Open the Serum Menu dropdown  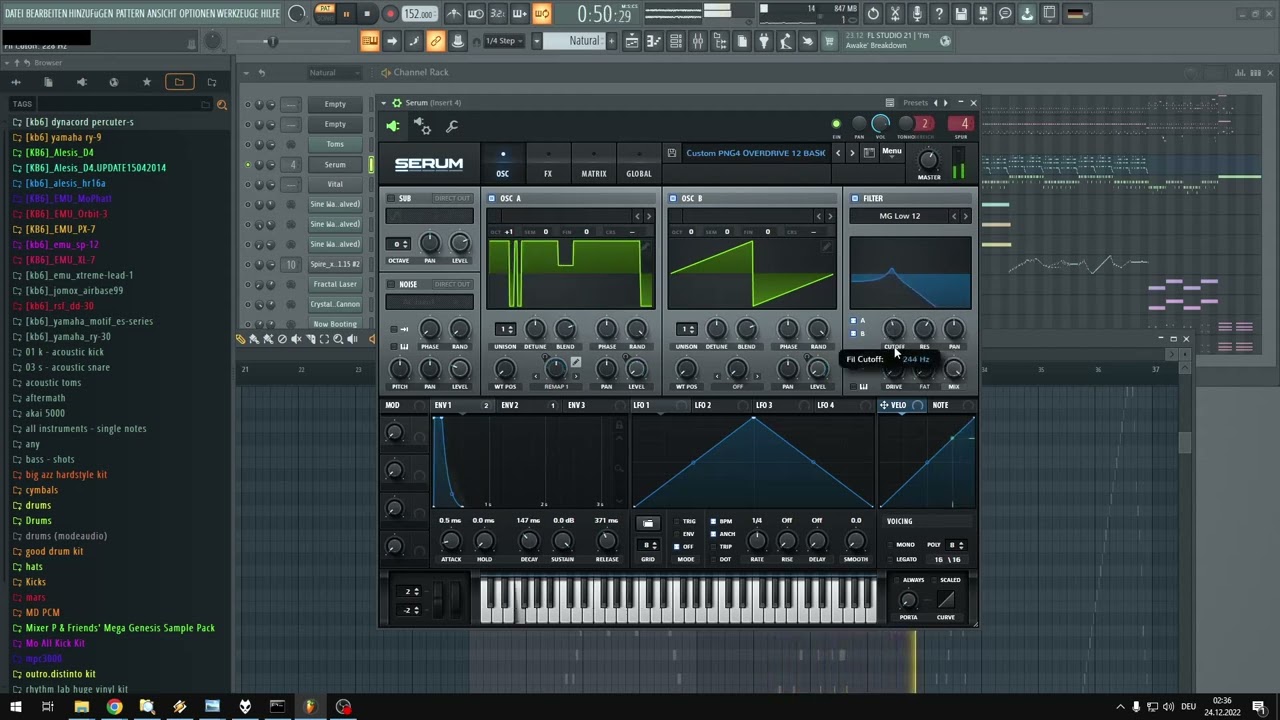point(891,152)
